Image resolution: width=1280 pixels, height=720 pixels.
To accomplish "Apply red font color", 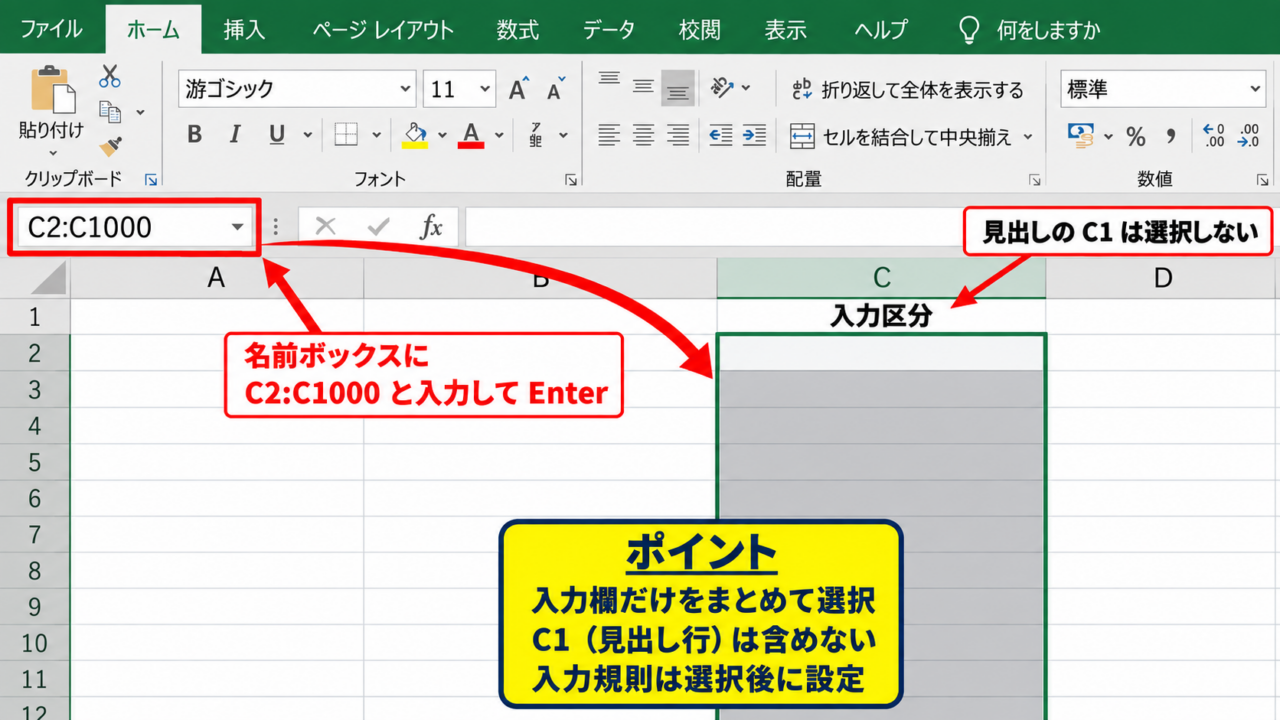I will click(x=471, y=135).
